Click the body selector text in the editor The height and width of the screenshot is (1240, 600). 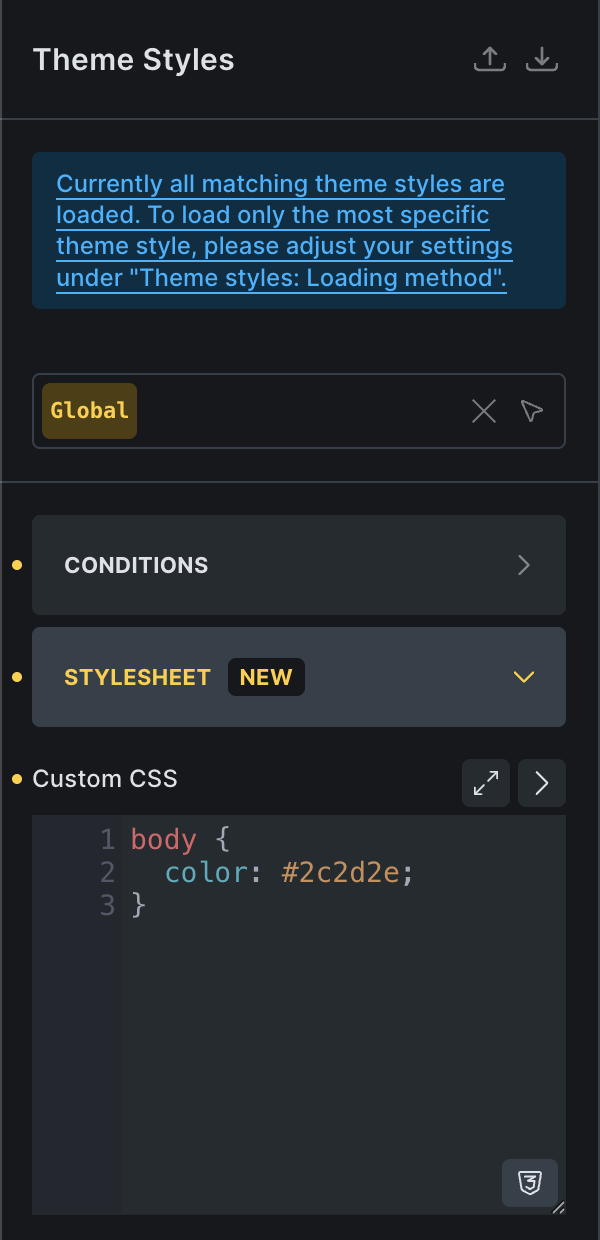pos(162,839)
